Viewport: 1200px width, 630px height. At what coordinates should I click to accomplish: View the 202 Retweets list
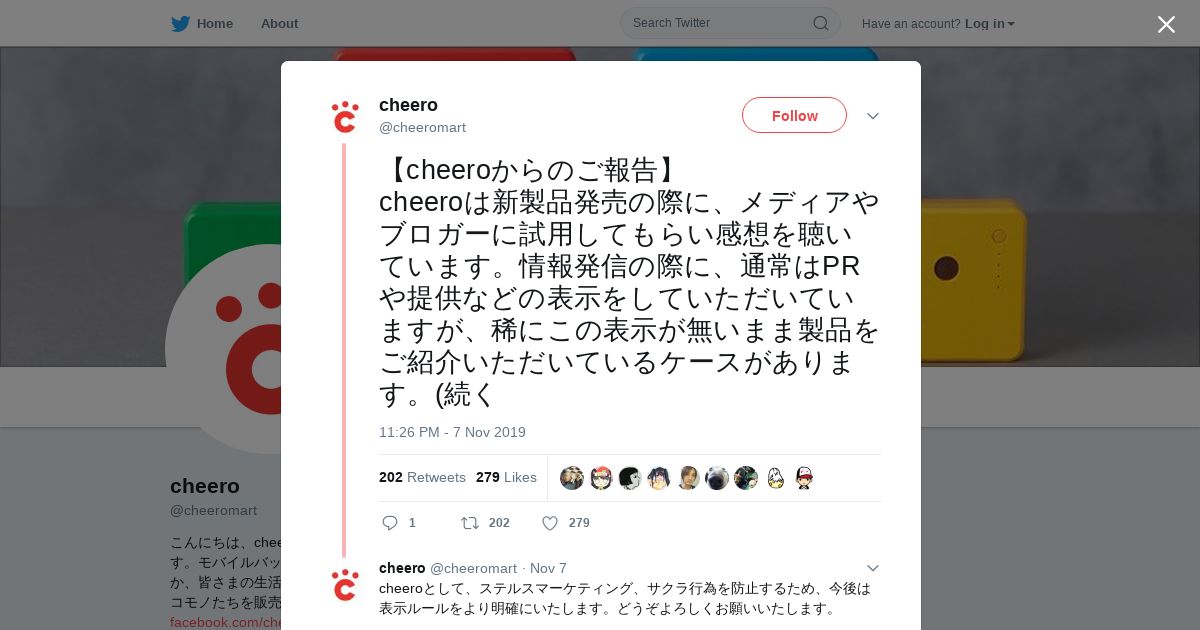[422, 477]
